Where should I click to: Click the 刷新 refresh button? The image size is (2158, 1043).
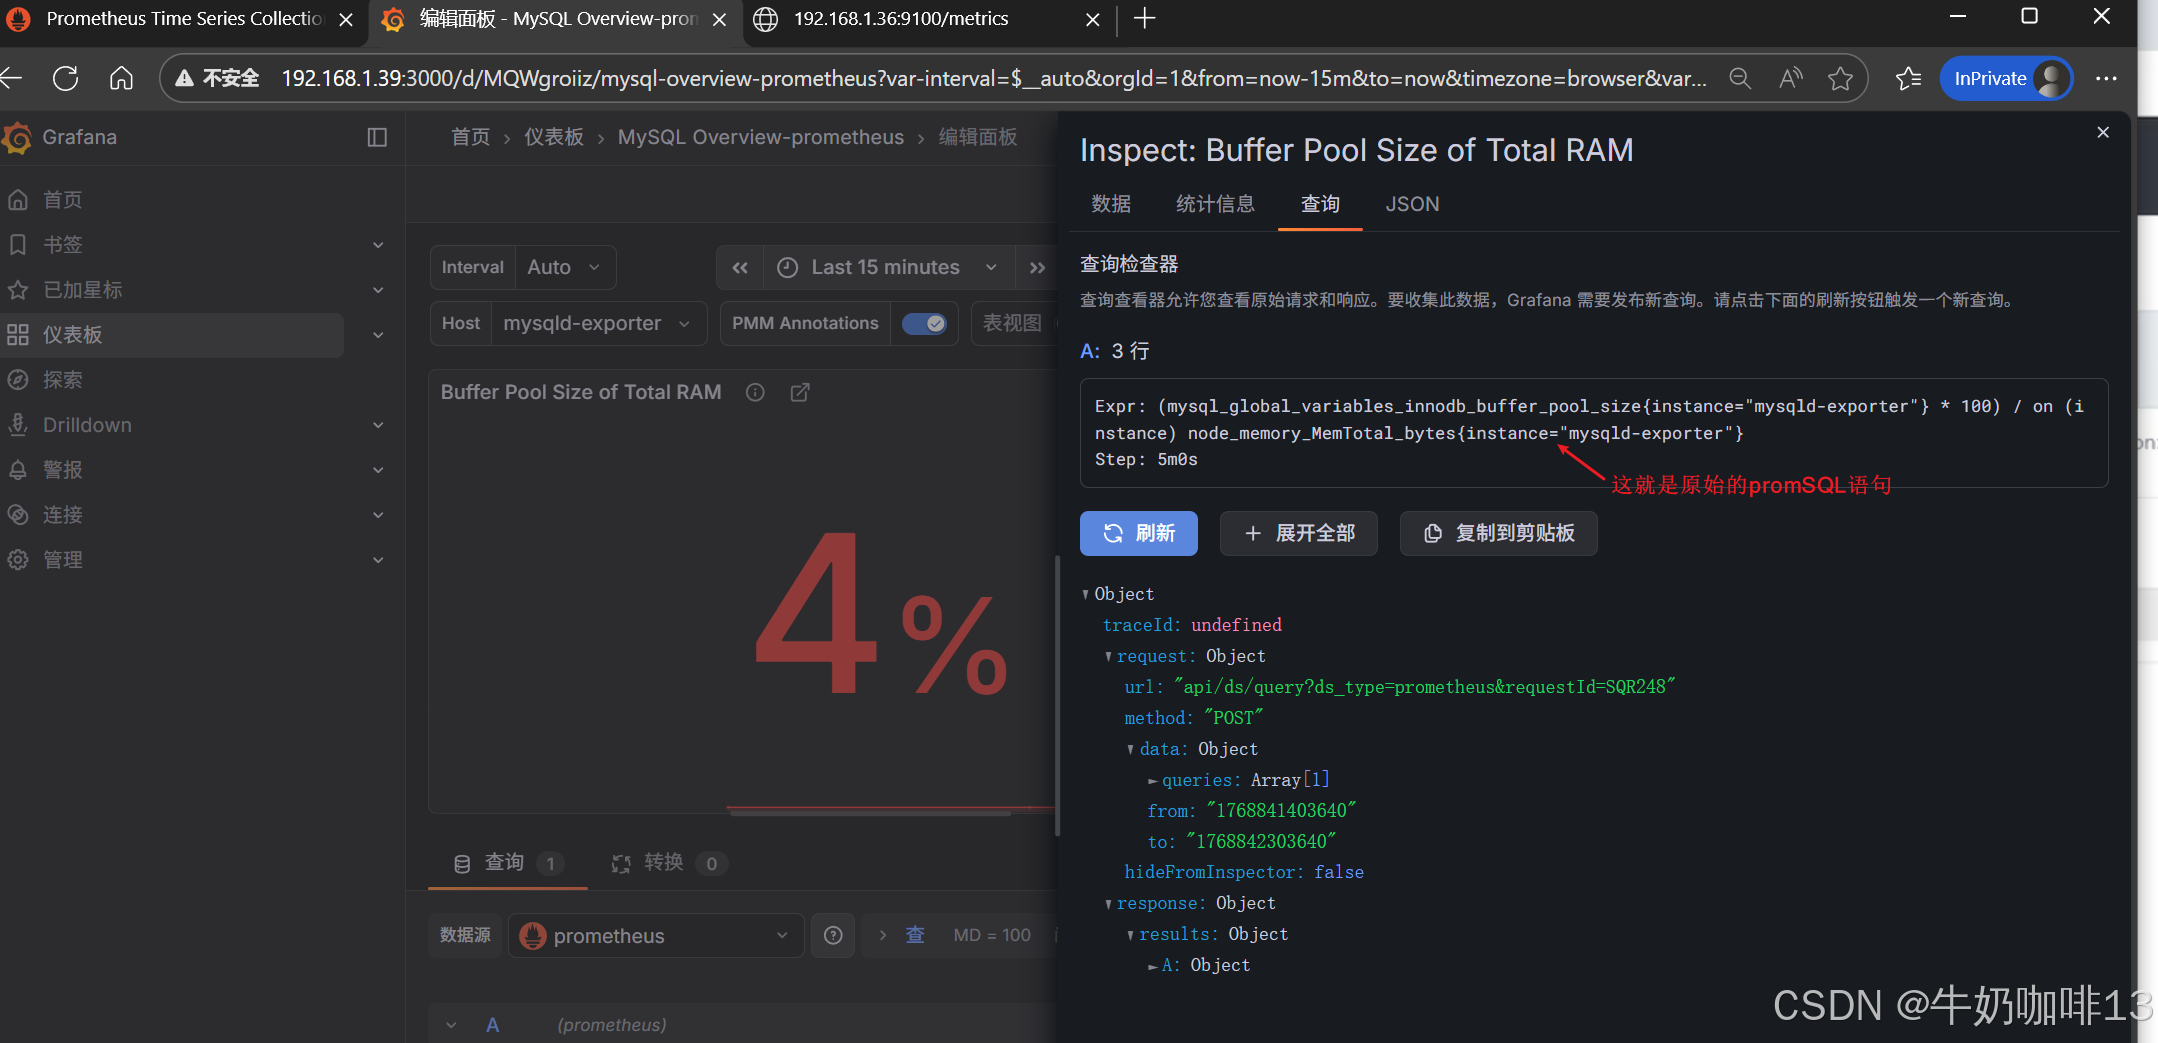point(1139,533)
